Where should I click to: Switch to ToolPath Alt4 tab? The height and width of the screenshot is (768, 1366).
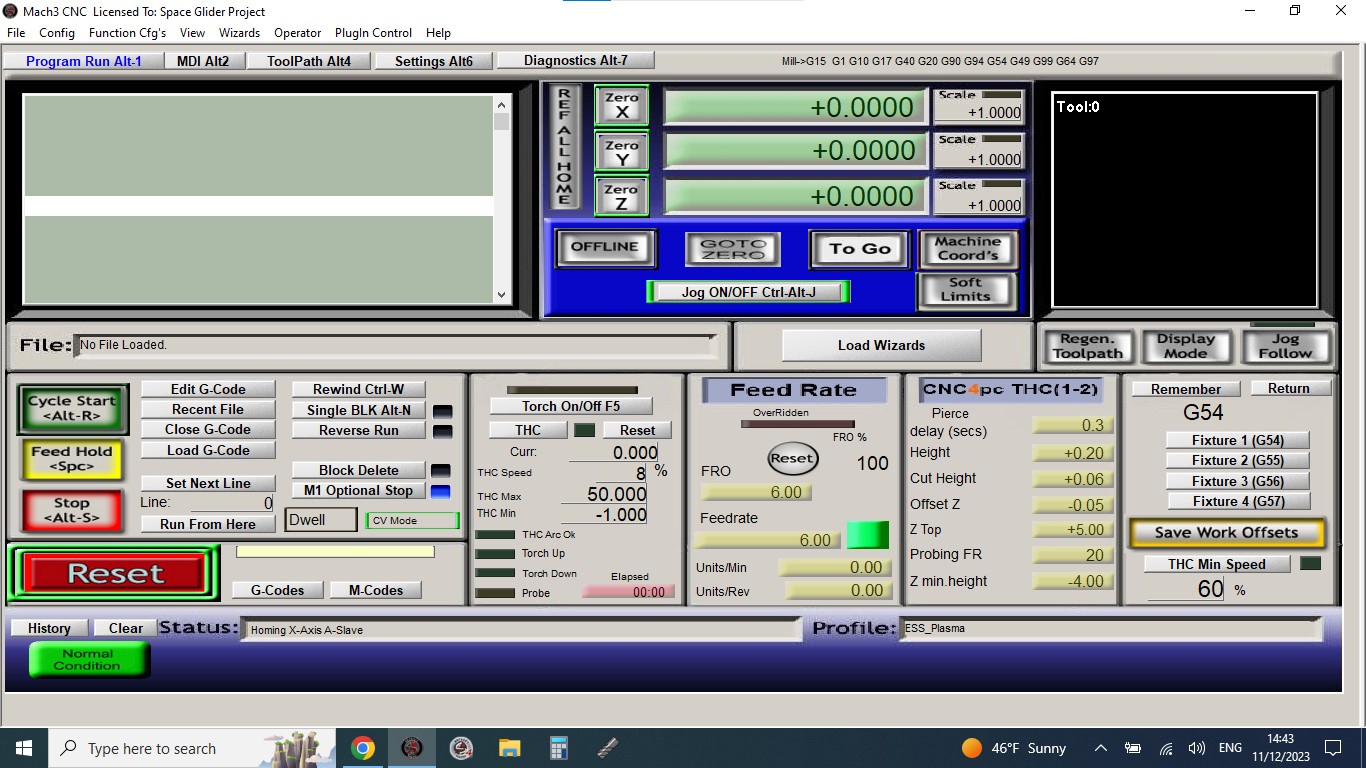(x=309, y=61)
